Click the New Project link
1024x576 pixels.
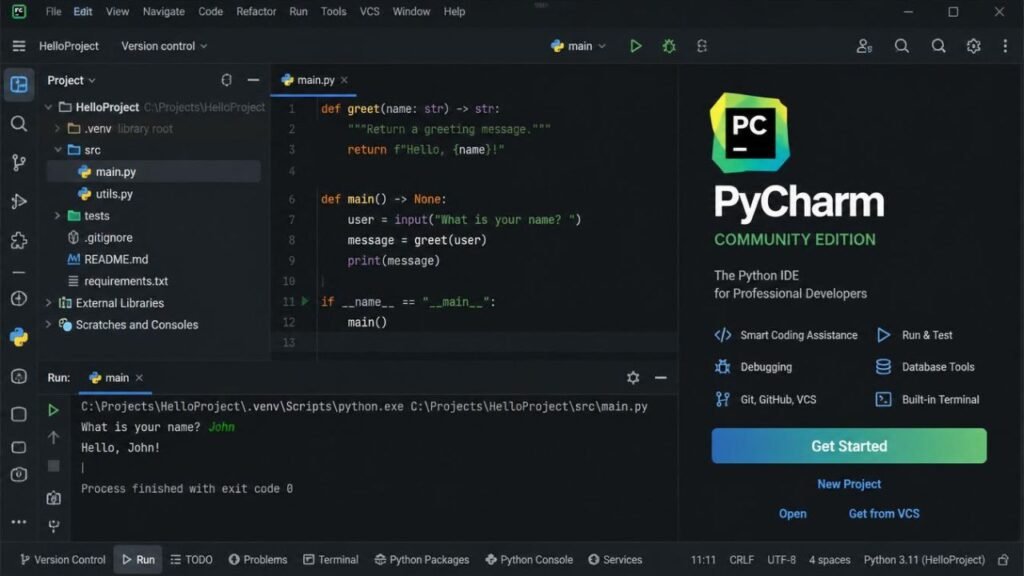click(x=849, y=484)
